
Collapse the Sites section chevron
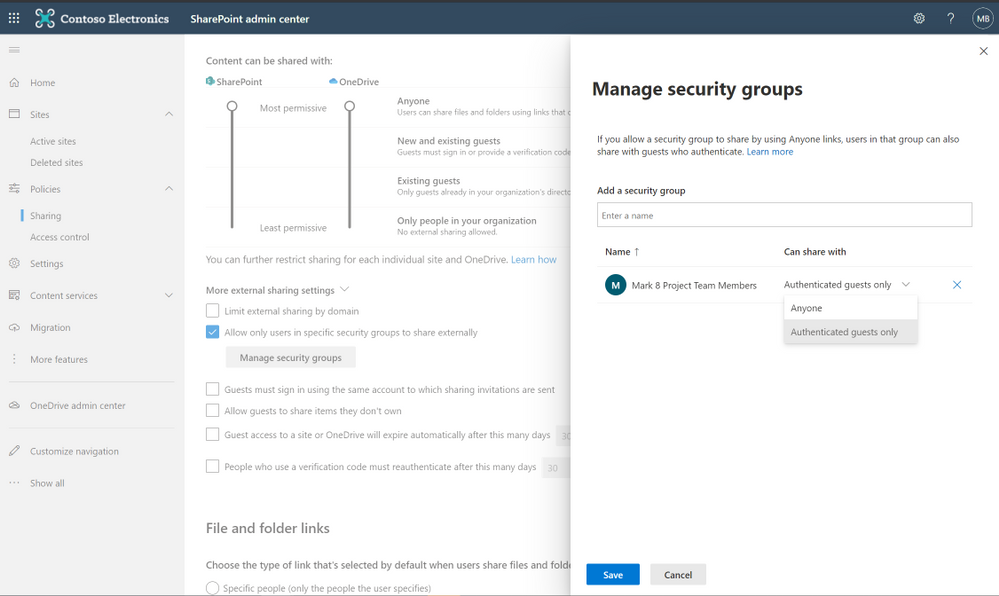pos(169,114)
